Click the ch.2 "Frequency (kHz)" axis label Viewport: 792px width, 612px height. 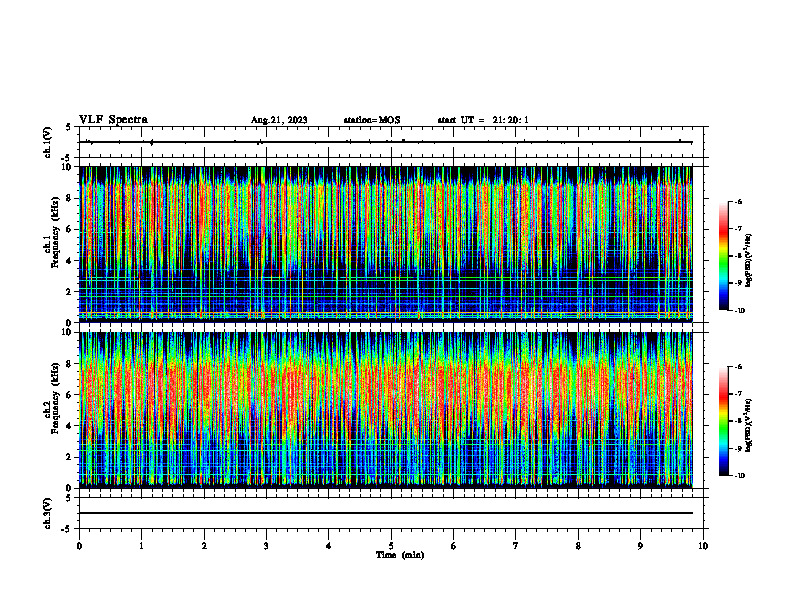tap(55, 398)
